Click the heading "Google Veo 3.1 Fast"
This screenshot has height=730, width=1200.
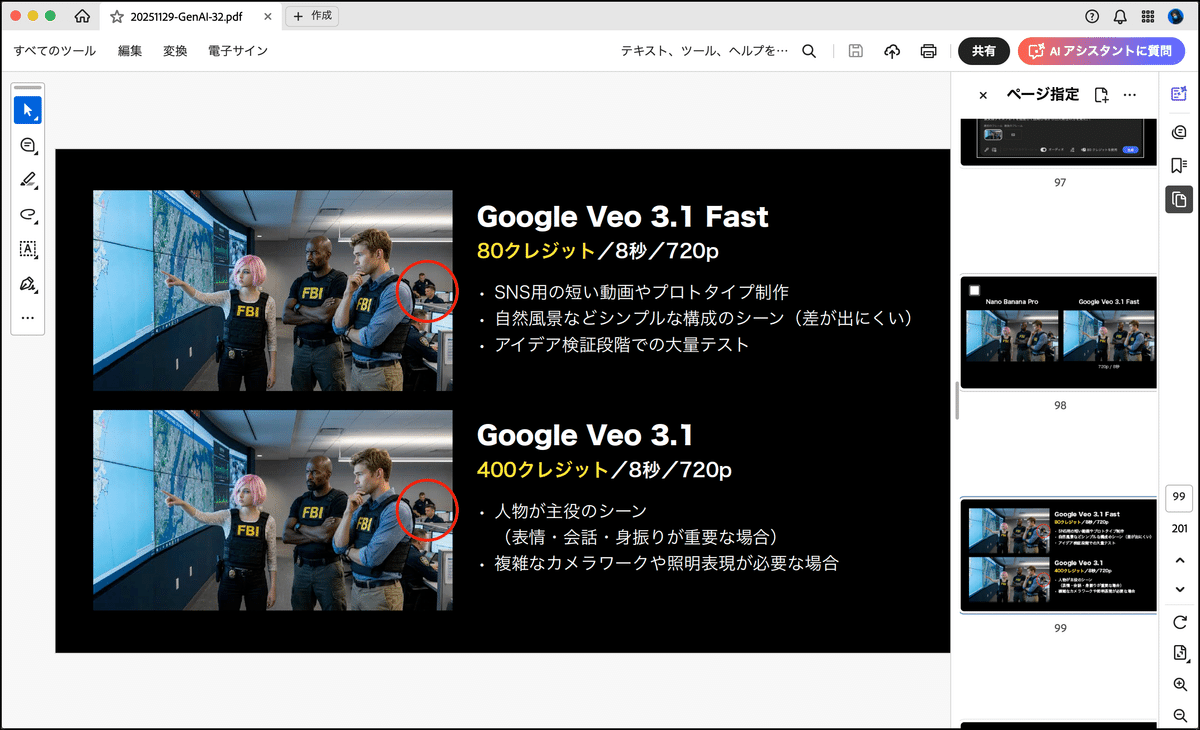click(x=623, y=216)
